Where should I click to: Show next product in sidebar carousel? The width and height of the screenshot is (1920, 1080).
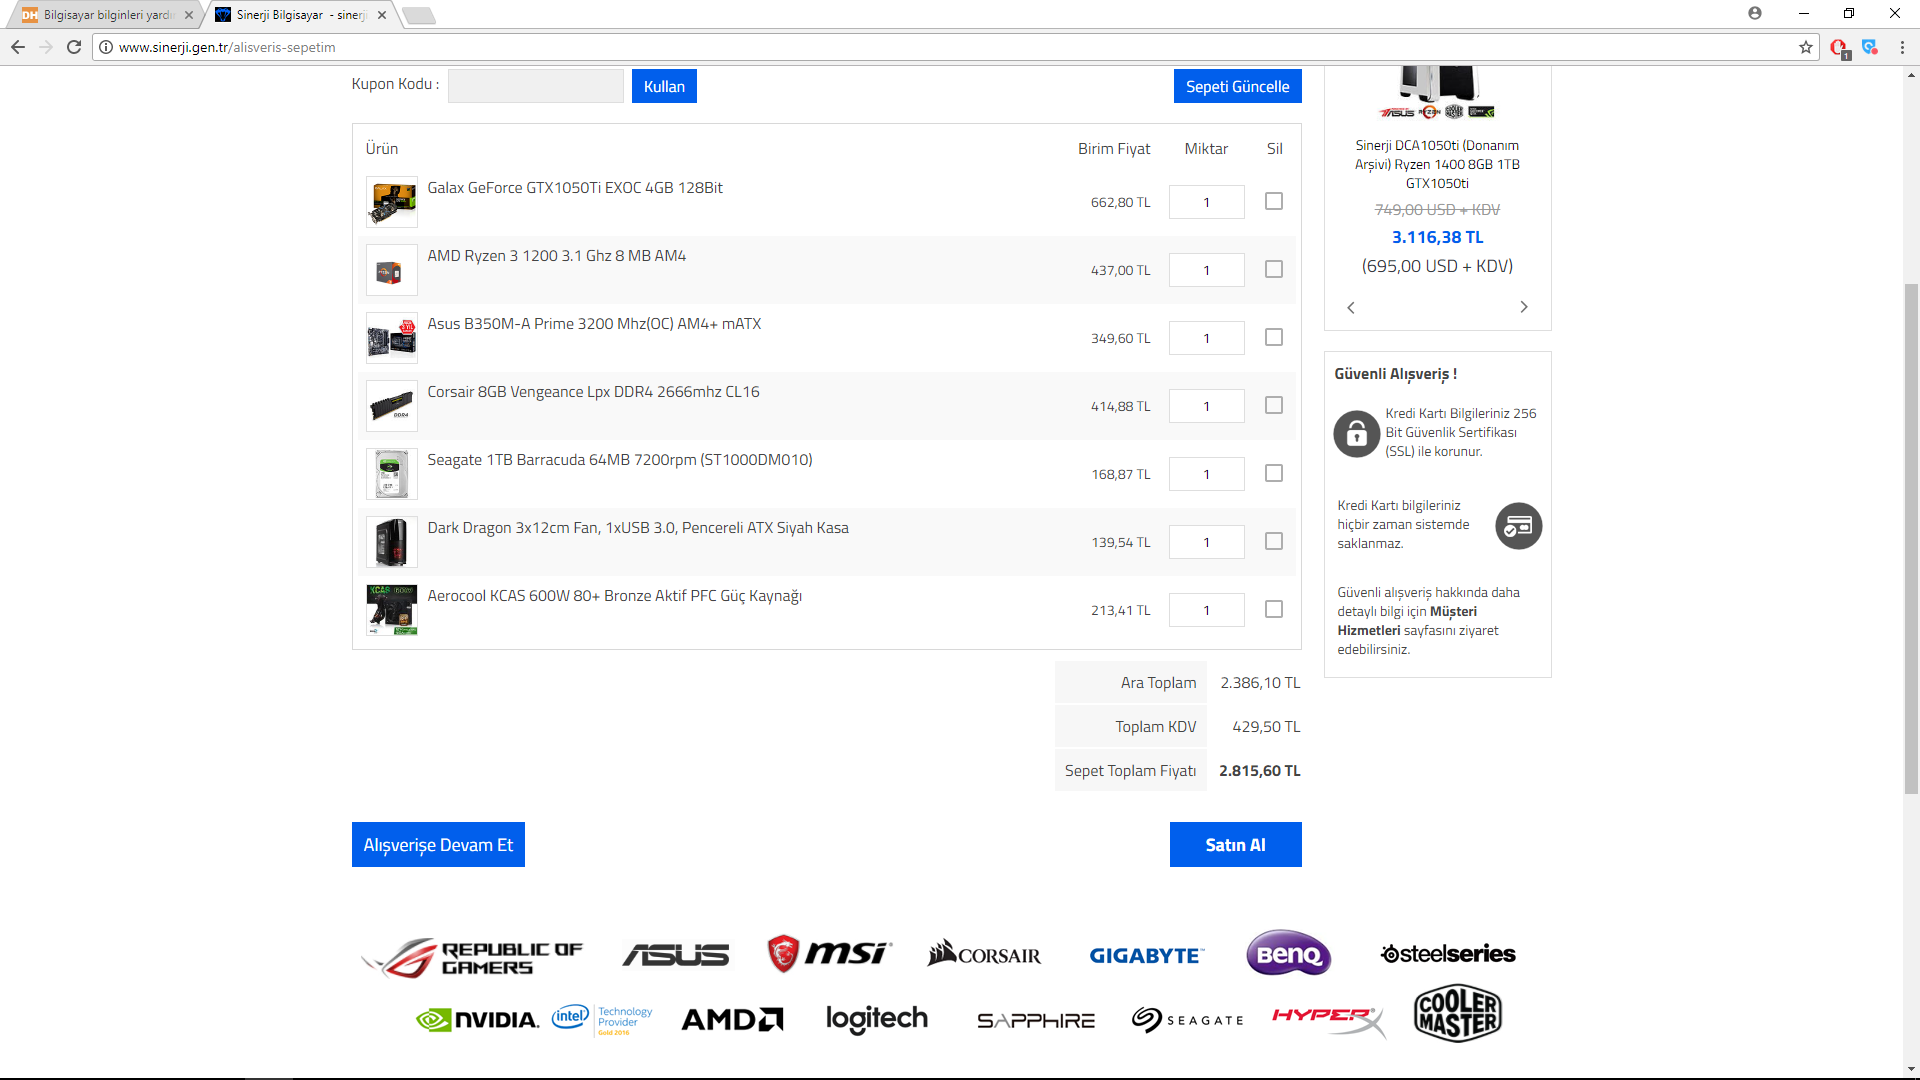[1523, 307]
